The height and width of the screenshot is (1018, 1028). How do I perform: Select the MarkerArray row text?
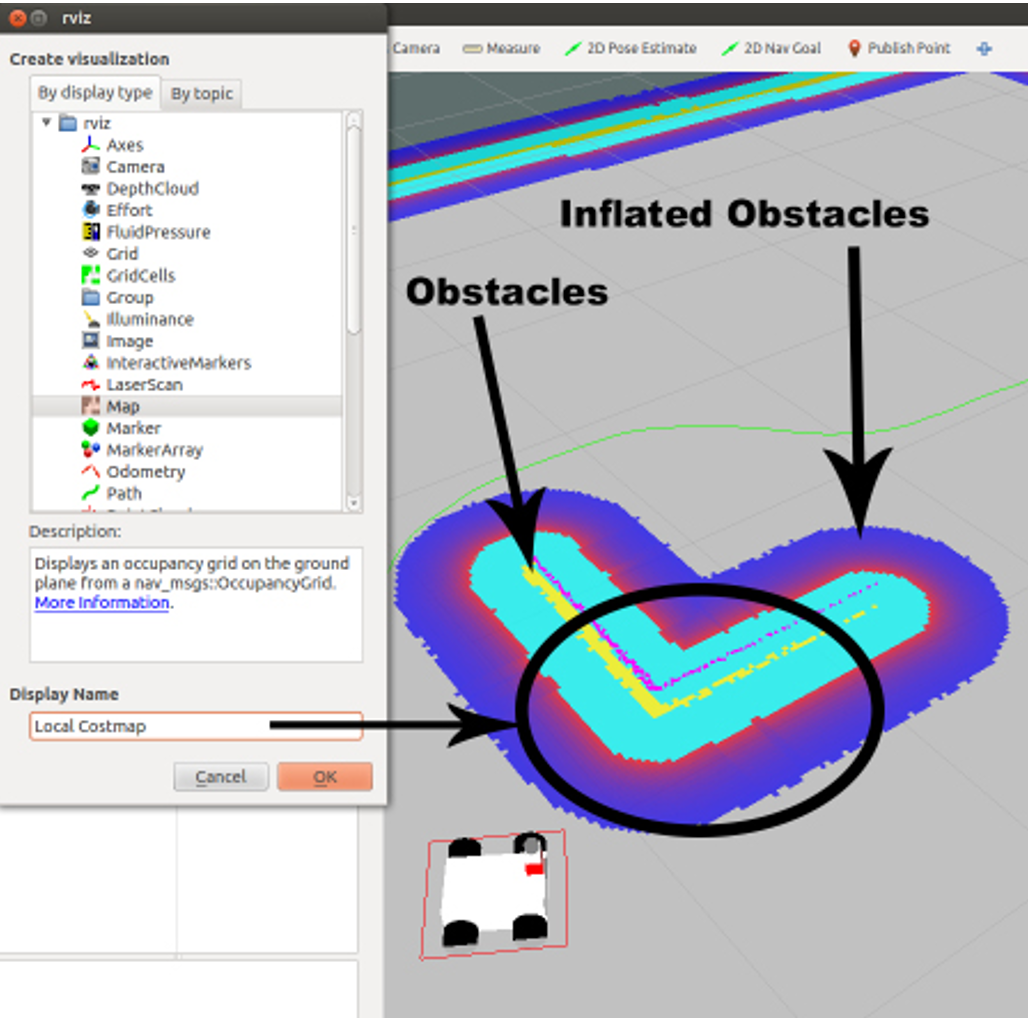155,450
